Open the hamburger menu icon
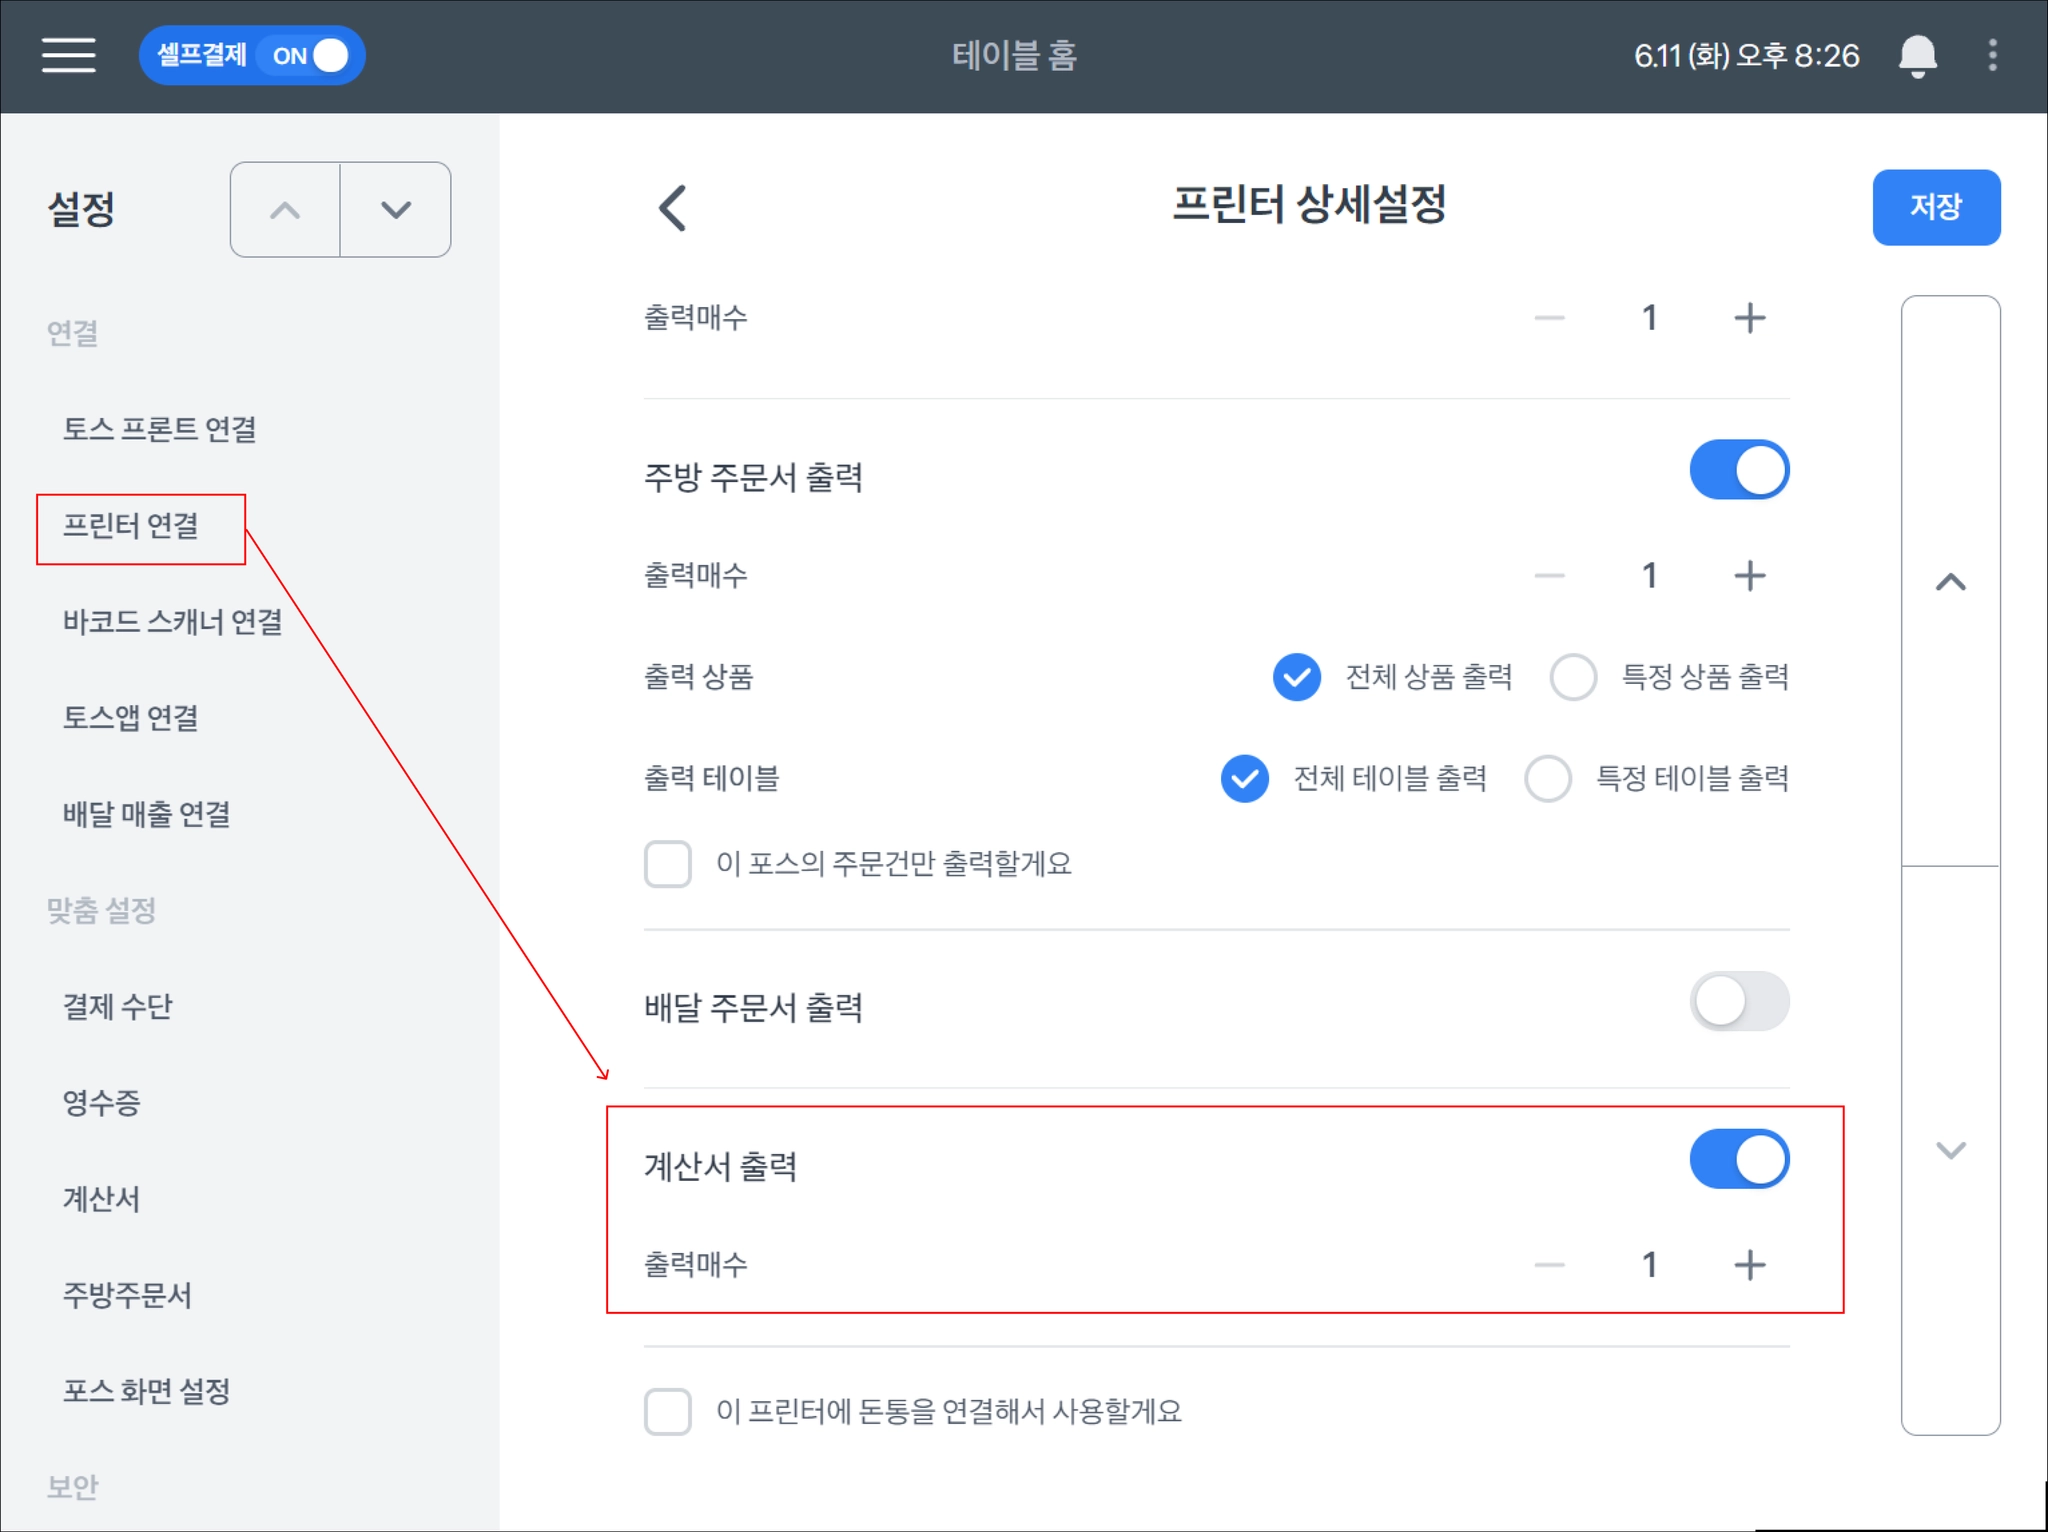The width and height of the screenshot is (2048, 1532). click(x=68, y=55)
